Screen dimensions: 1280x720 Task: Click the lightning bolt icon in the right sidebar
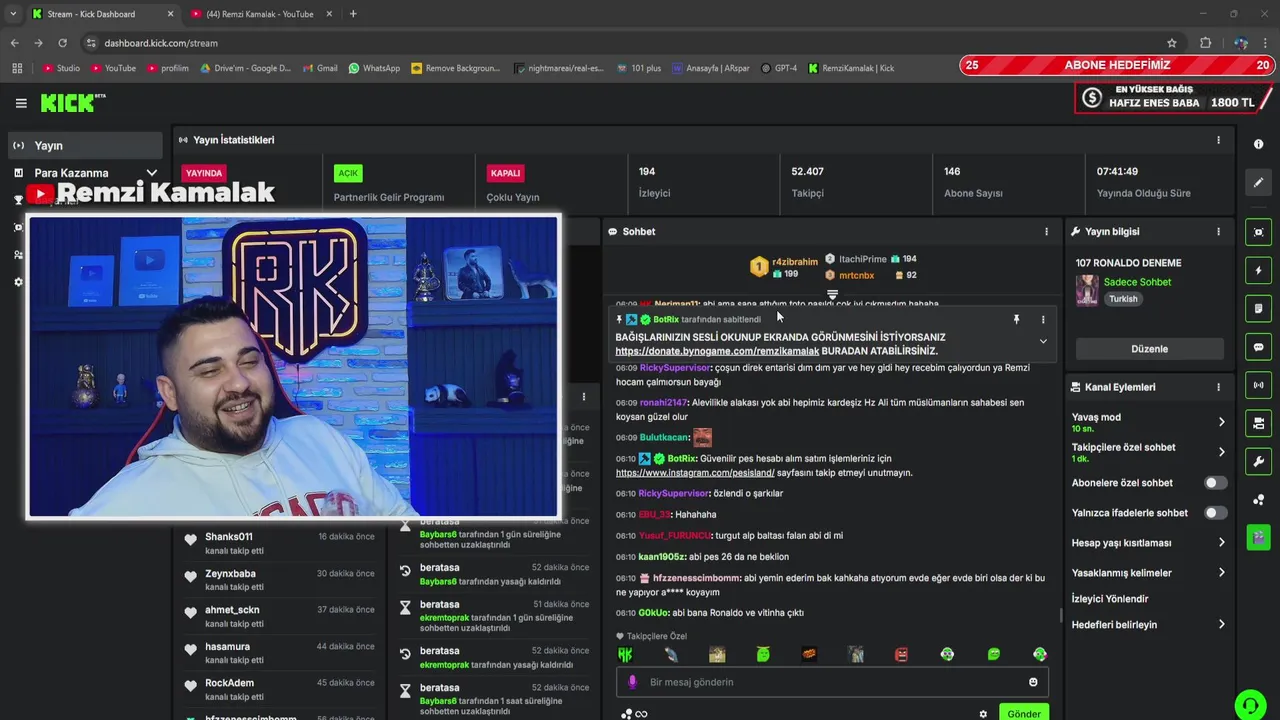click(1258, 271)
